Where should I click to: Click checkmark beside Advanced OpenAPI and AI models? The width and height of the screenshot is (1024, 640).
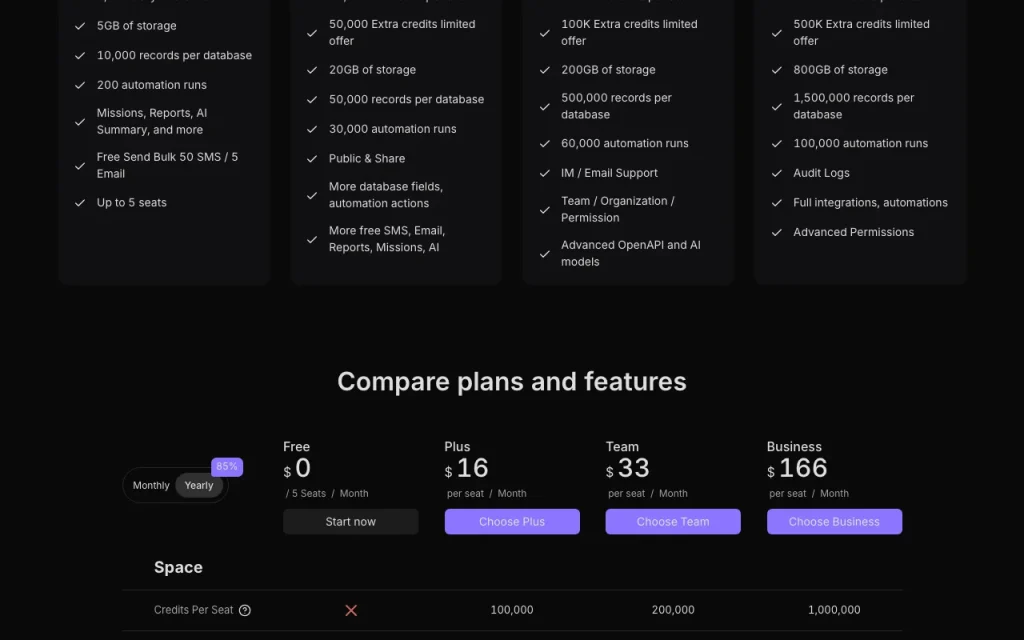tap(544, 254)
